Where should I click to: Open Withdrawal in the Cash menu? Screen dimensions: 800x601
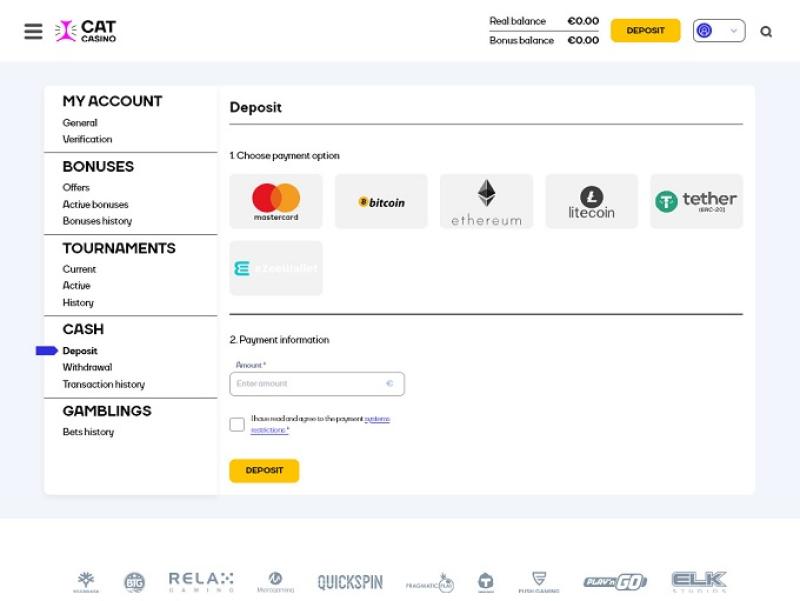[87, 367]
